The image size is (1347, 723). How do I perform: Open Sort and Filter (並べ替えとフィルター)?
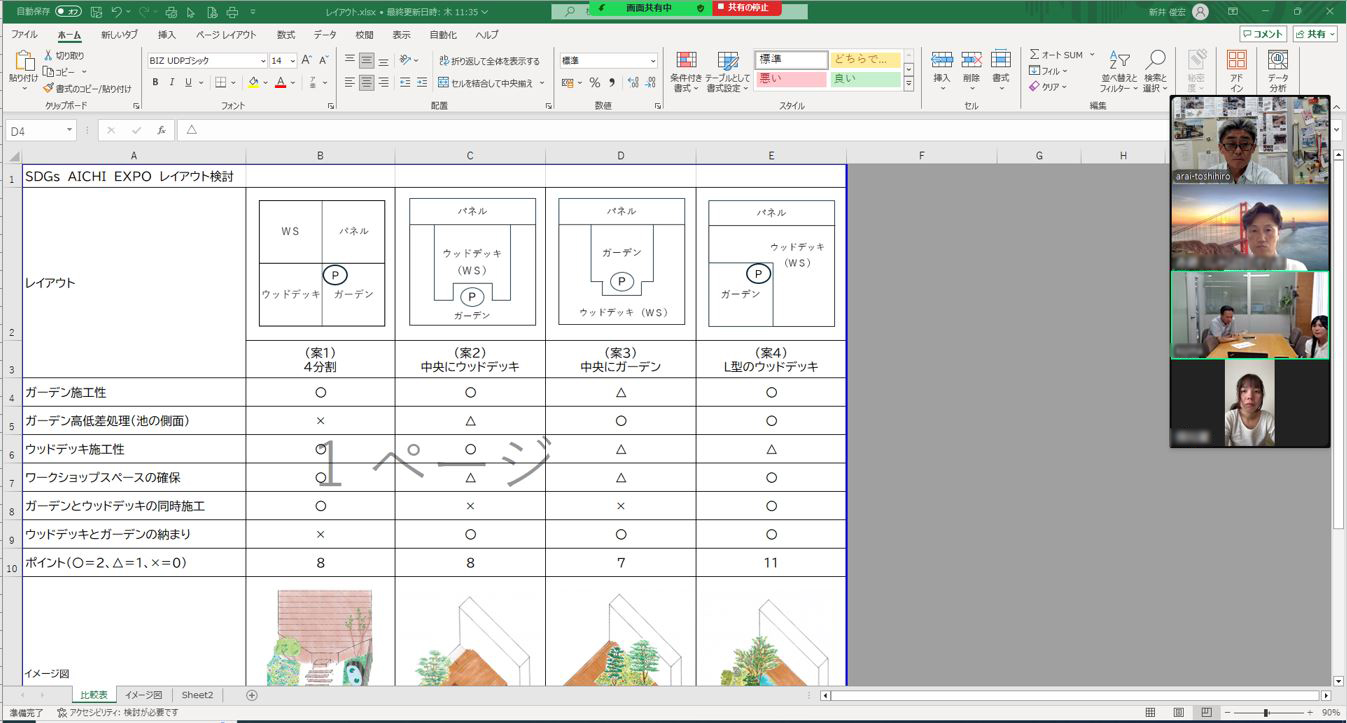[x=1120, y=72]
